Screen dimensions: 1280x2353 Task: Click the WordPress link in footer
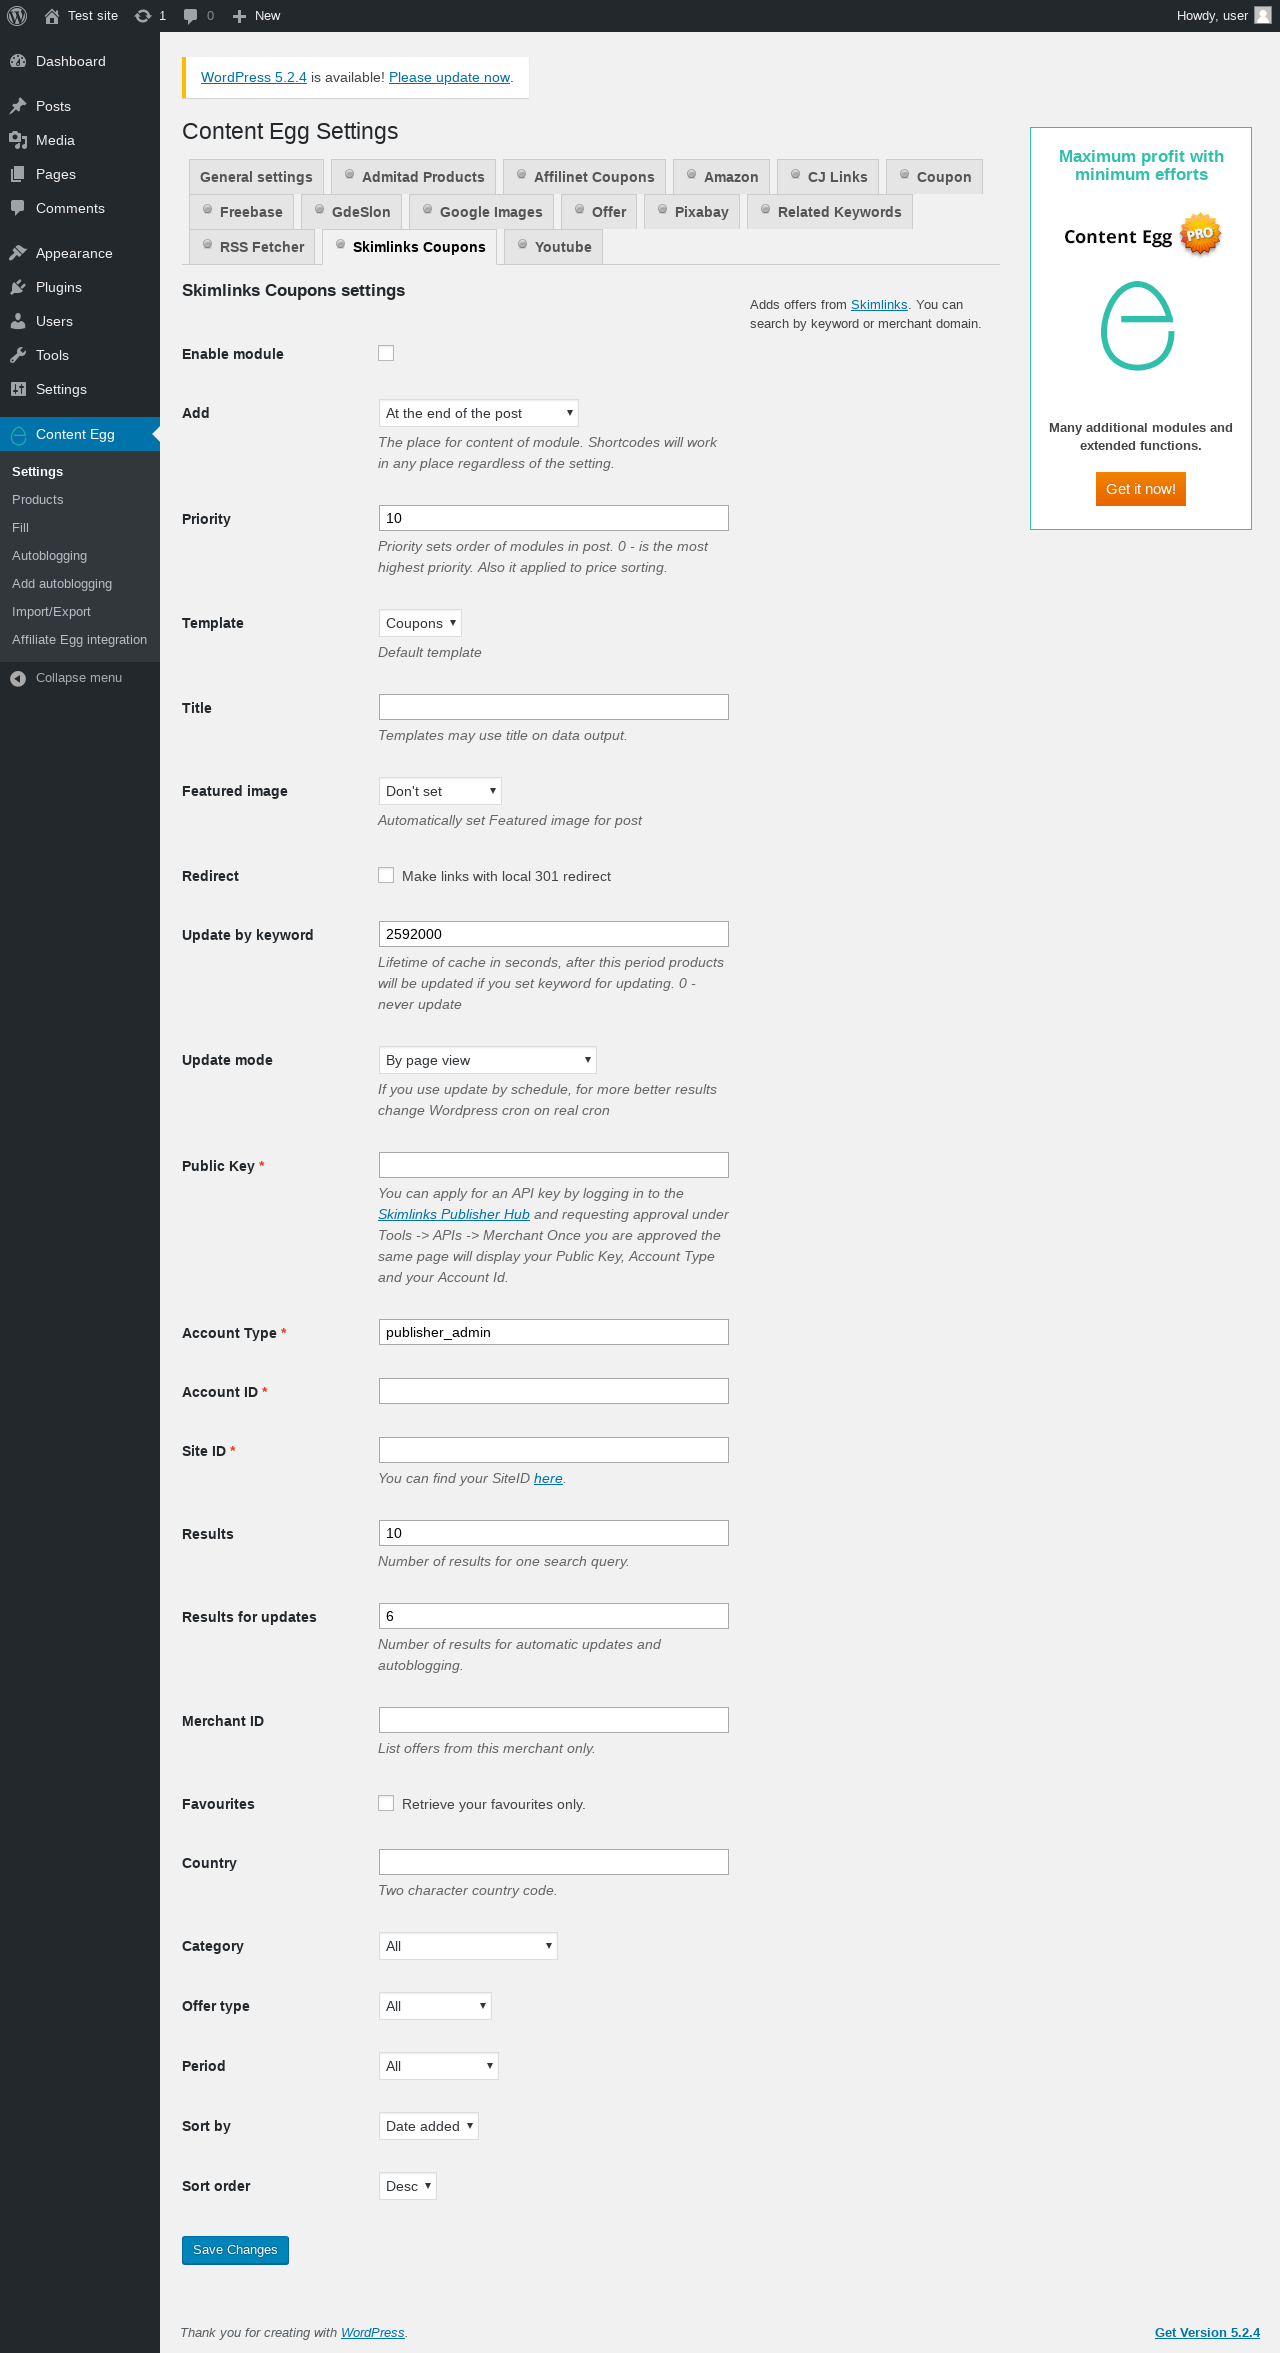pos(373,2332)
